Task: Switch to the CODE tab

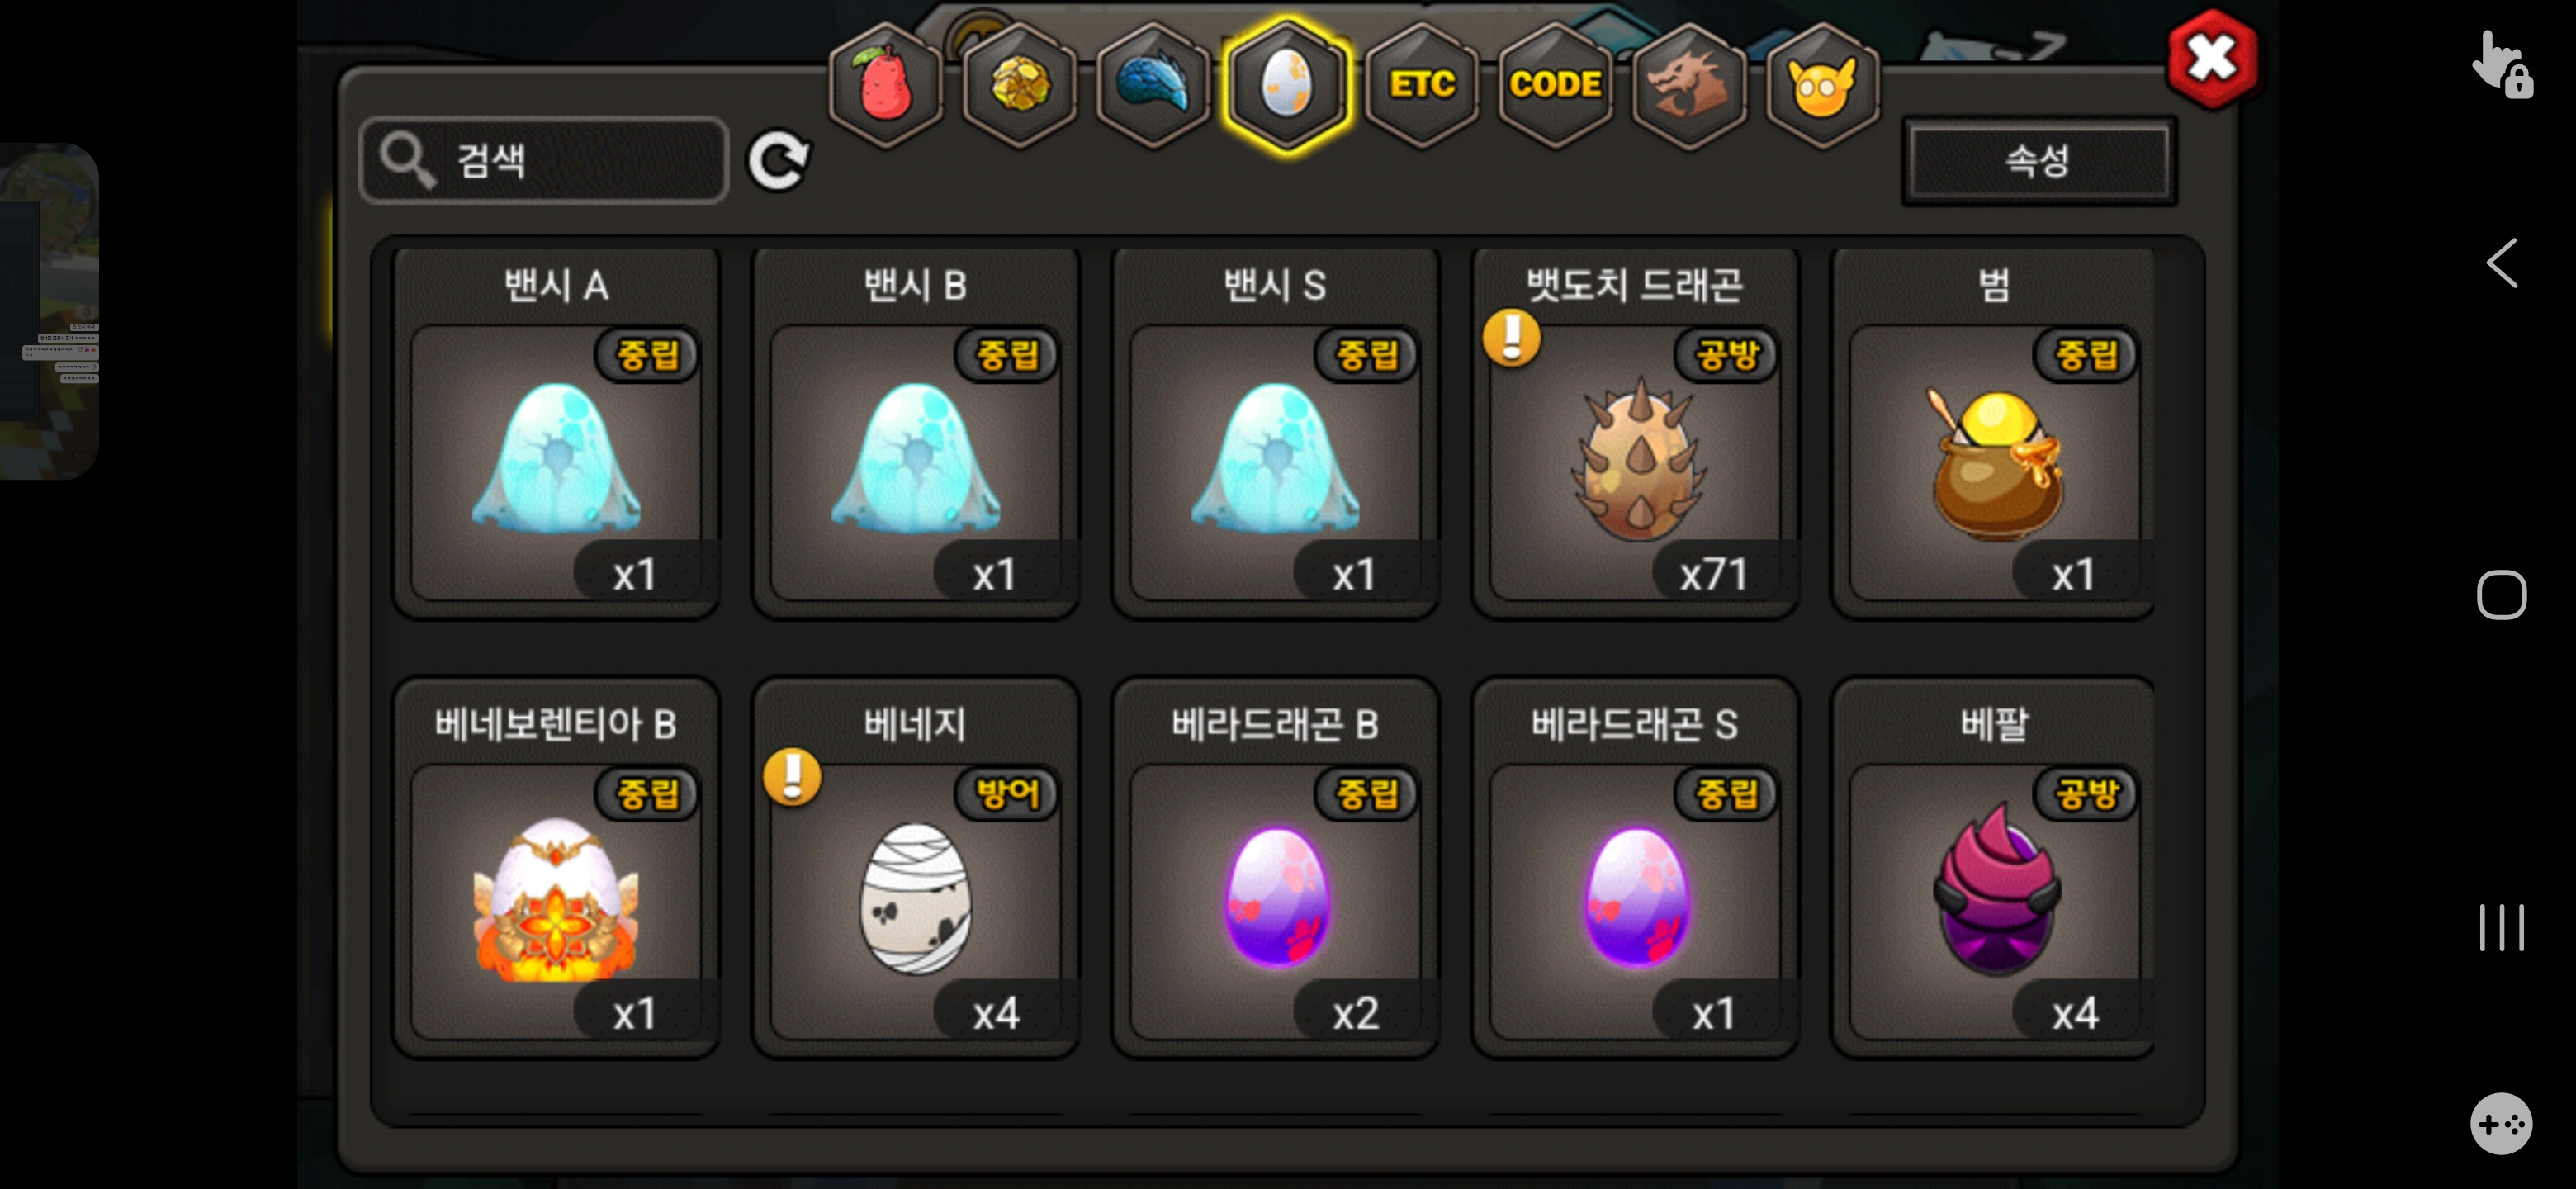Action: tap(1555, 85)
